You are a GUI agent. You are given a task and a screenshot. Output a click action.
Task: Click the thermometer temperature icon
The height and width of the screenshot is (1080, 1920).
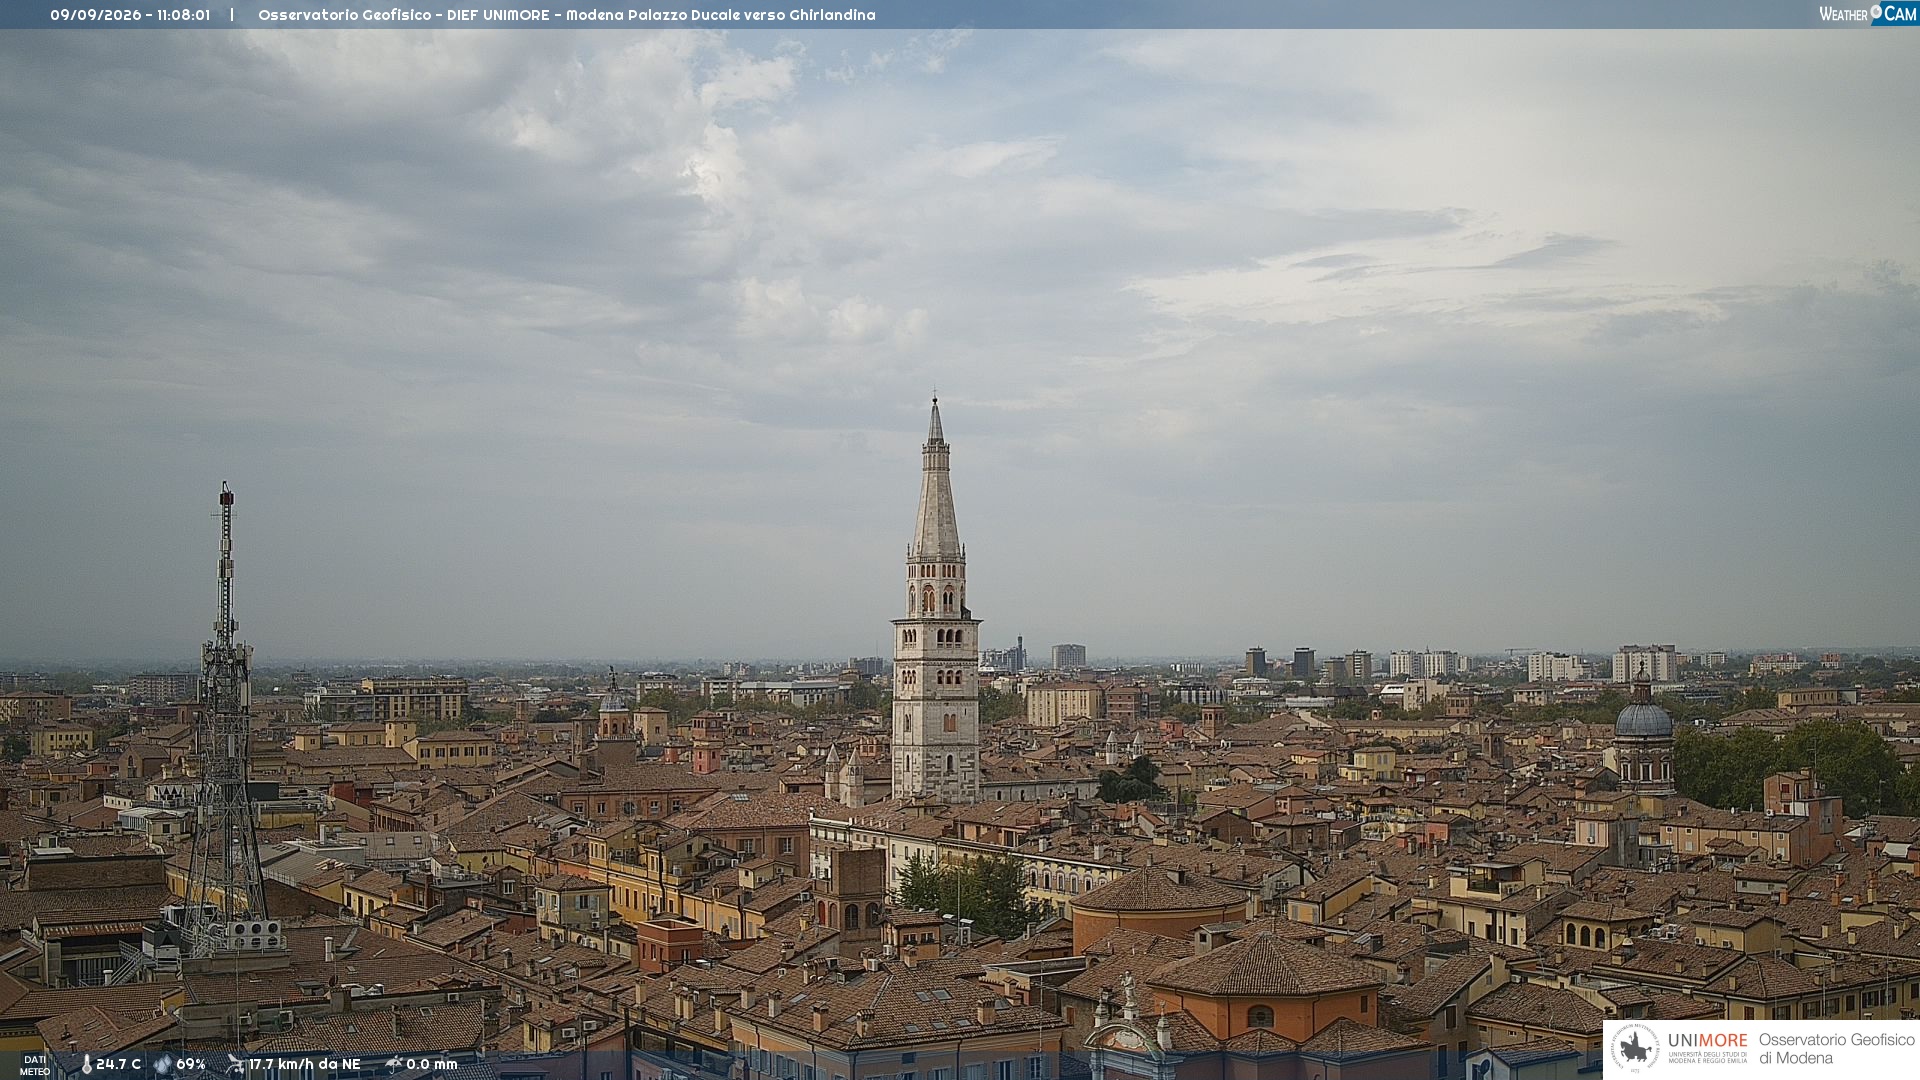tap(86, 1065)
